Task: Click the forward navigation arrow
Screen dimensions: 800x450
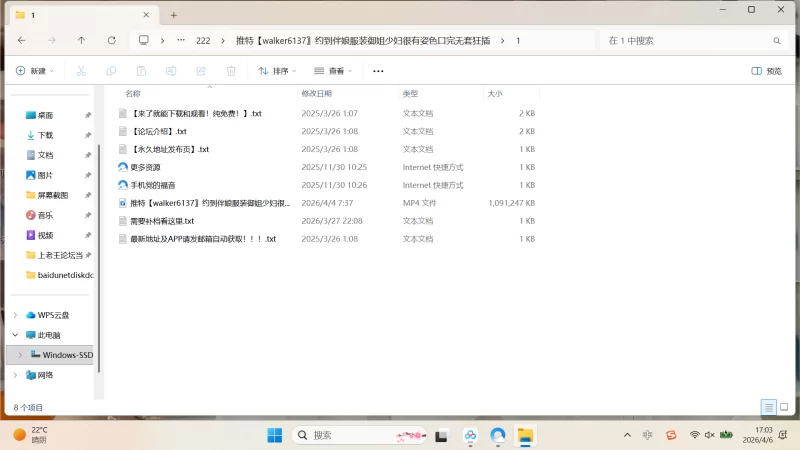Action: pyautogui.click(x=52, y=40)
